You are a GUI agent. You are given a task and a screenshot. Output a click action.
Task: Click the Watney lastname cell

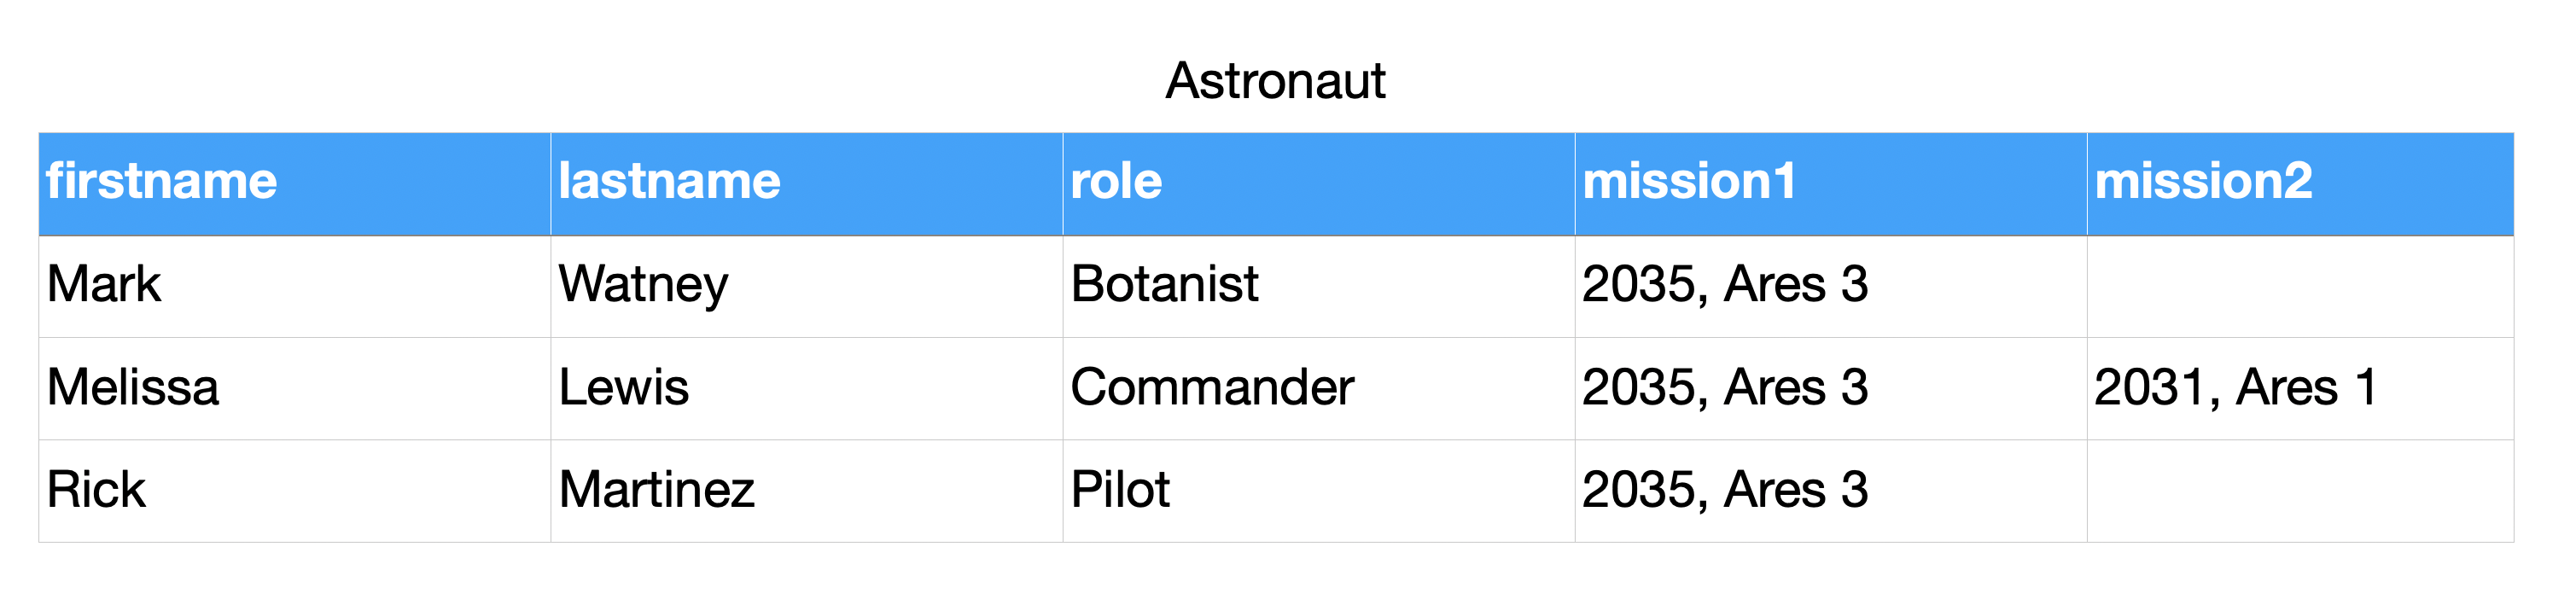(643, 285)
